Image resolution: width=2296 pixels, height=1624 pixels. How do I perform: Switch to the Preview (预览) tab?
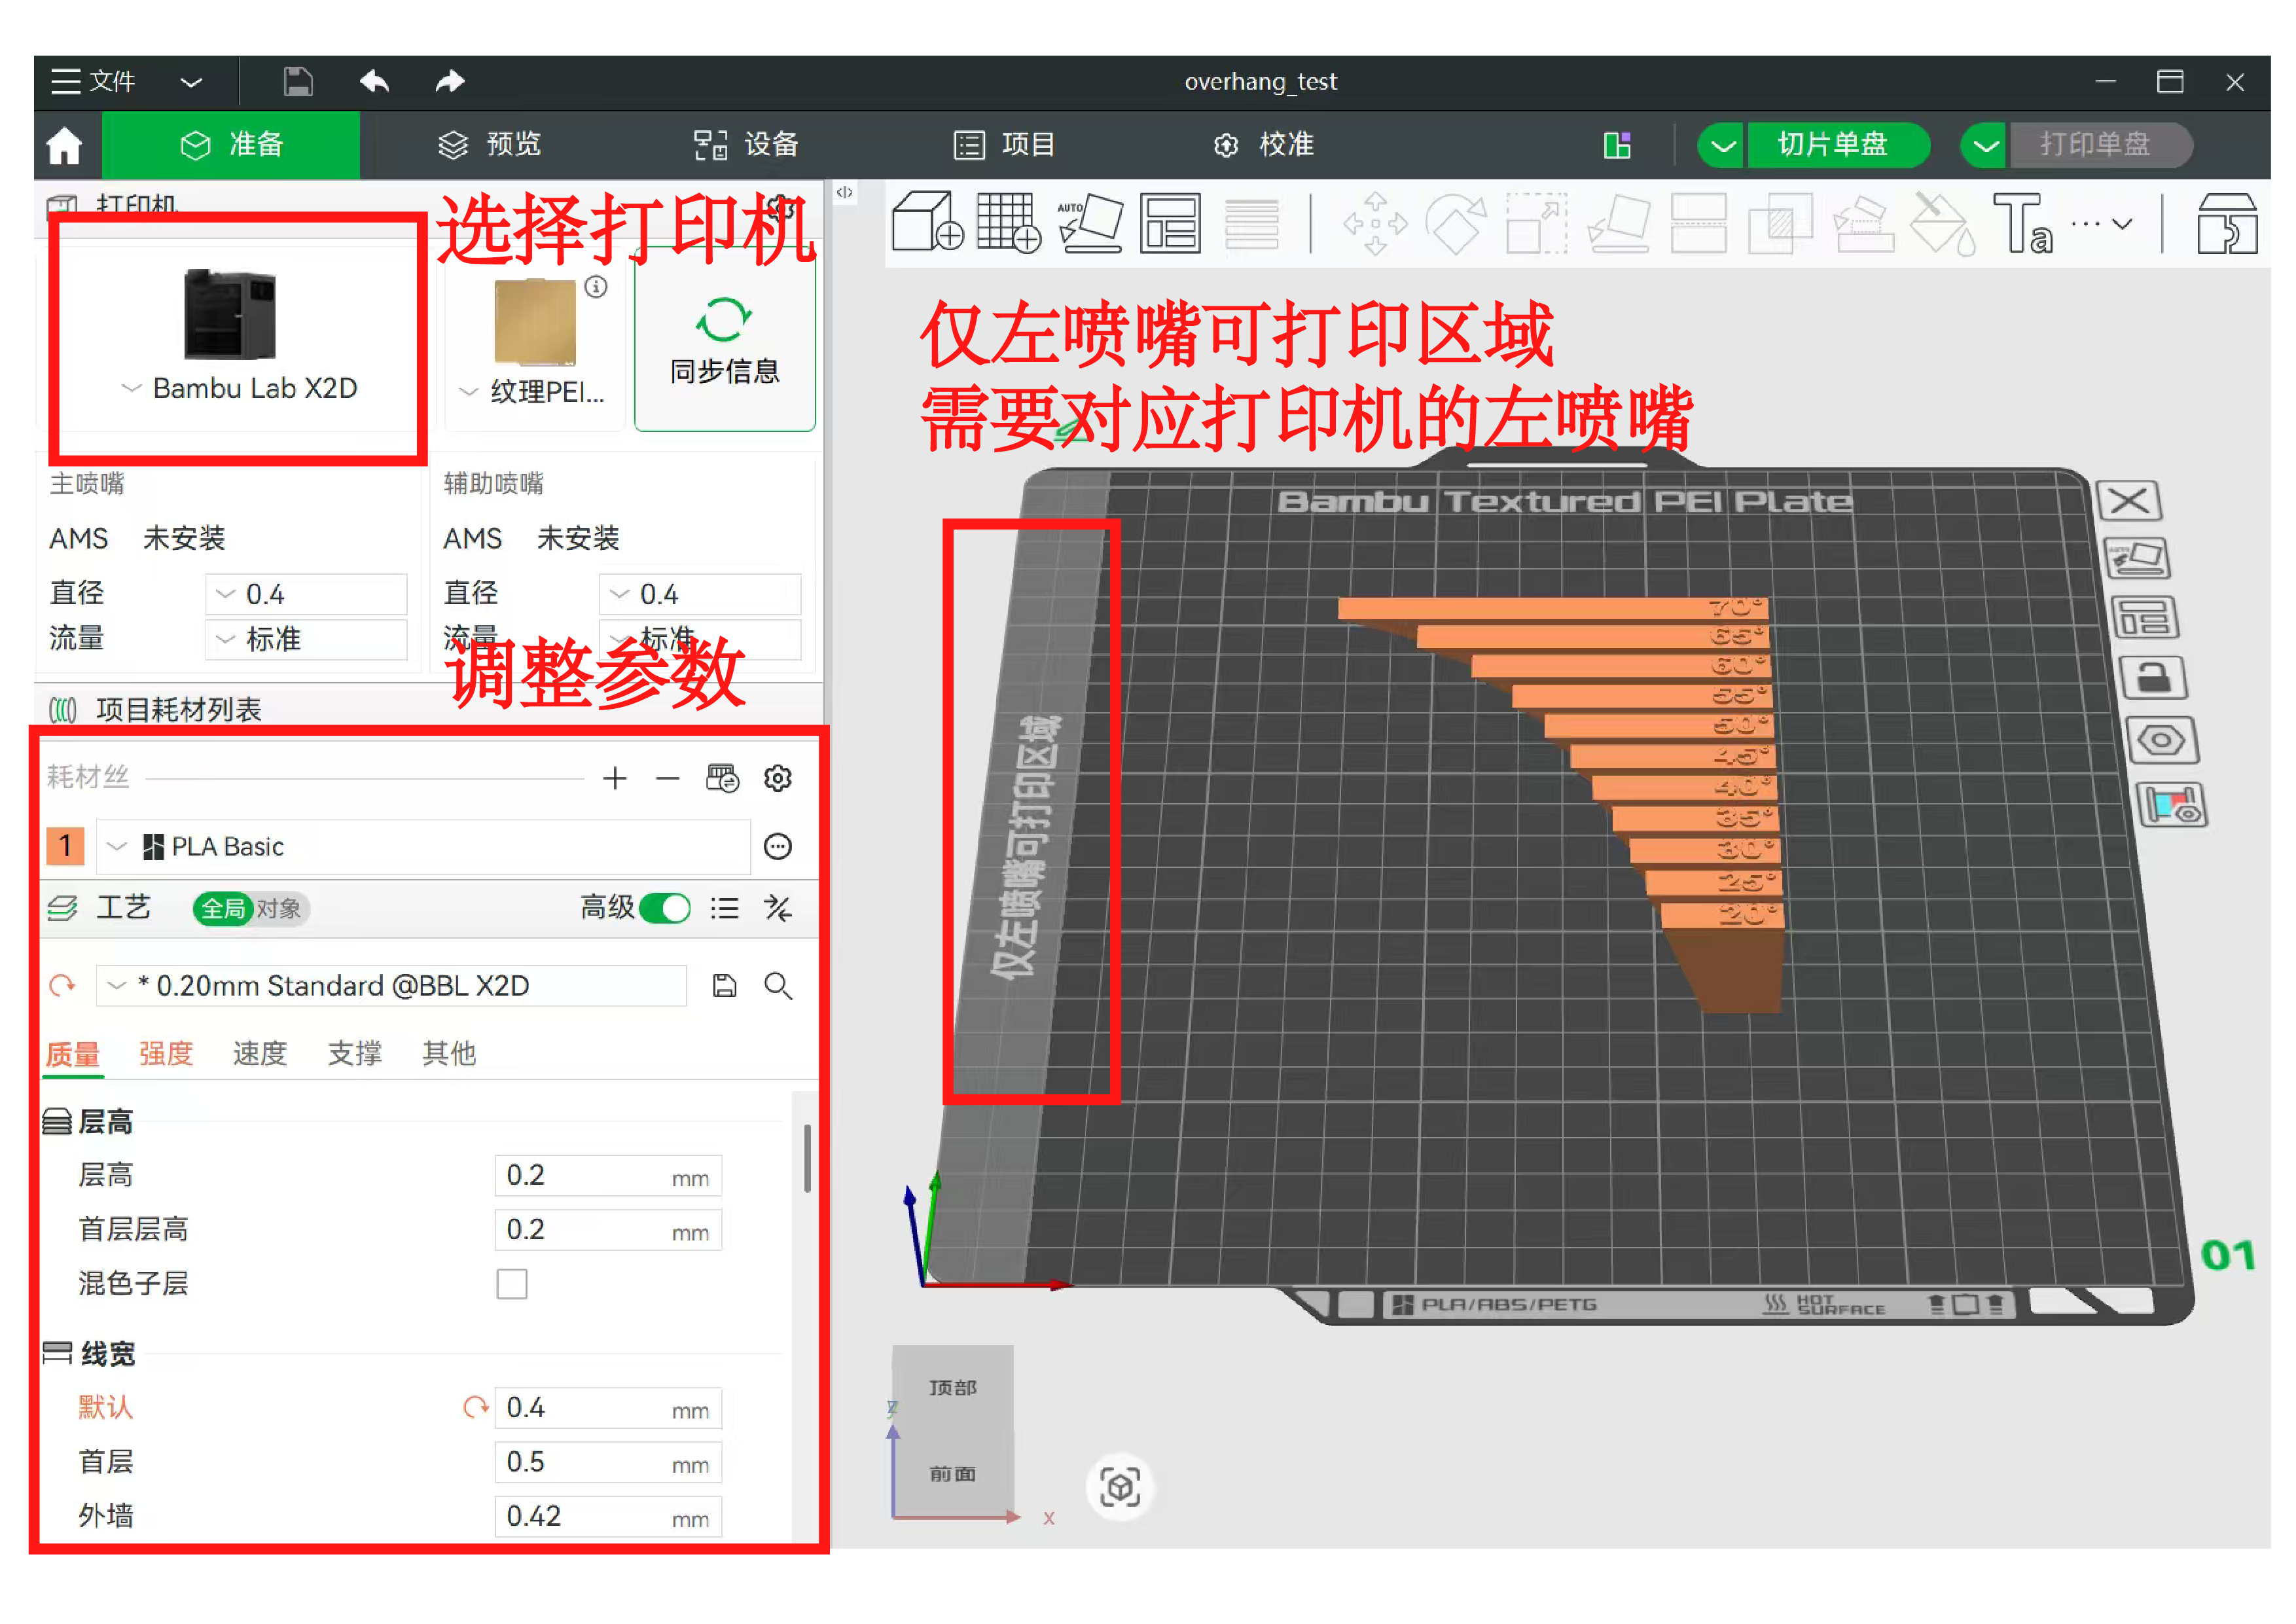pyautogui.click(x=490, y=146)
